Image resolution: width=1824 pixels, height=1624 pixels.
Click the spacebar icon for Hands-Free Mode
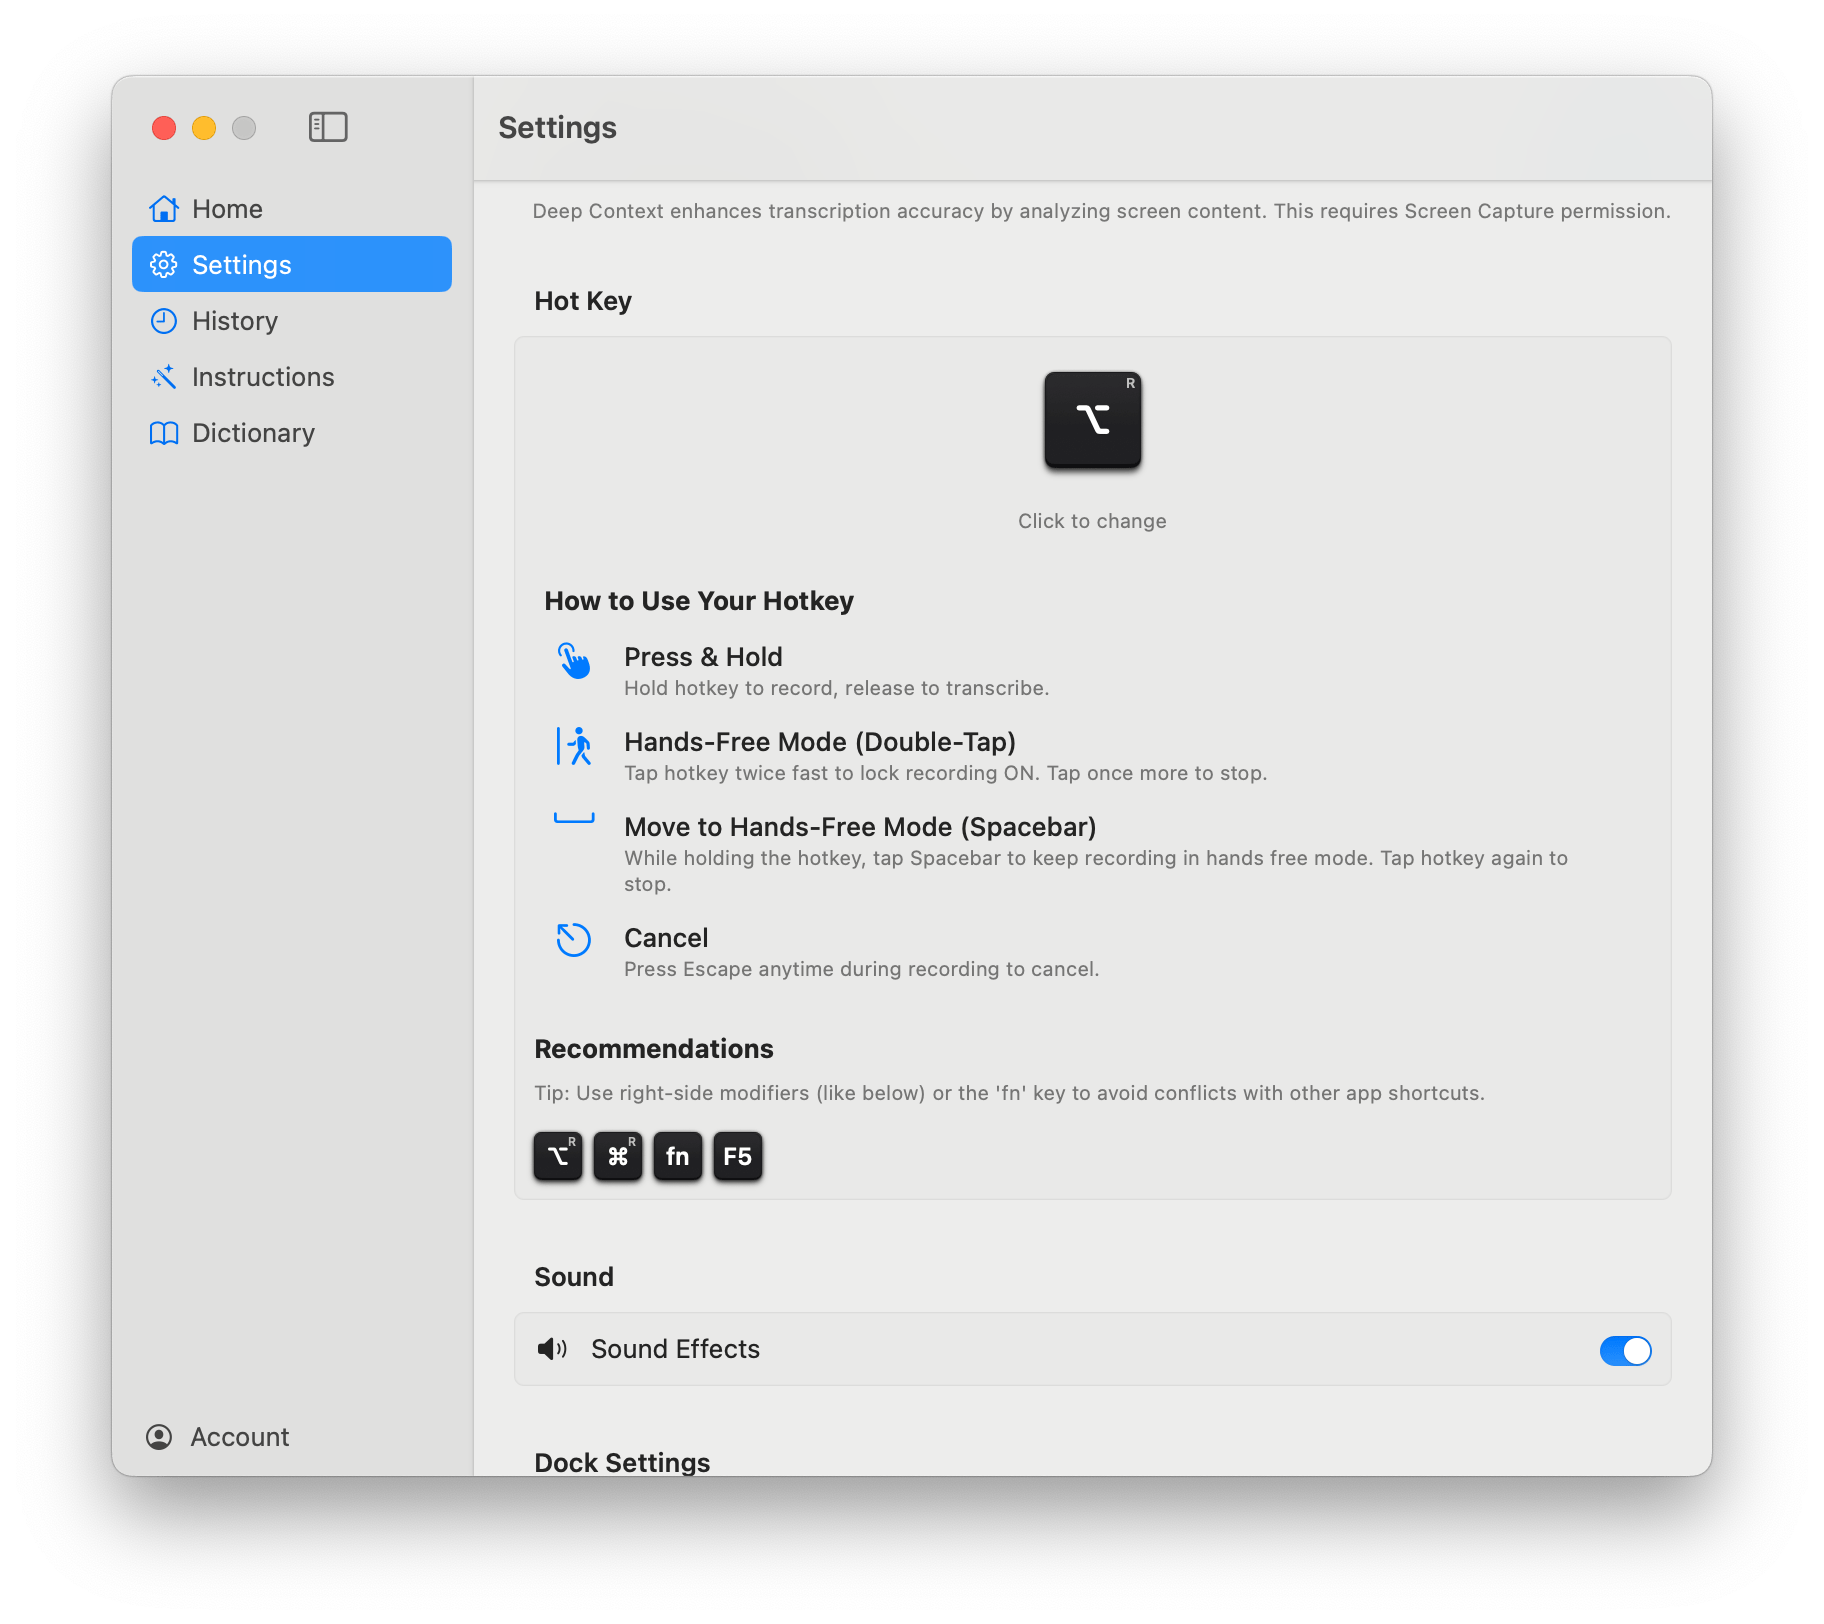pyautogui.click(x=574, y=819)
